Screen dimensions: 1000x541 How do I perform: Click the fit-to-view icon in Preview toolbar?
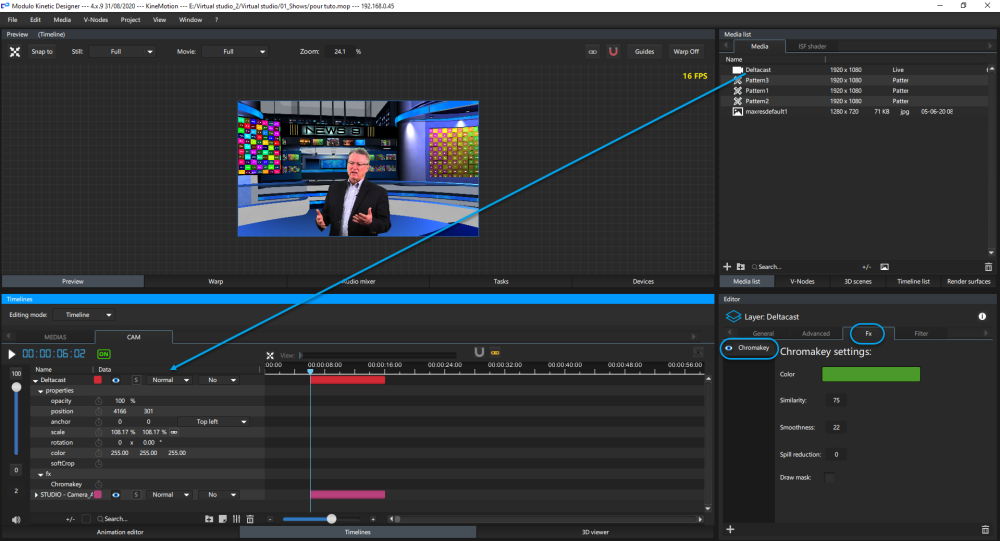point(15,51)
